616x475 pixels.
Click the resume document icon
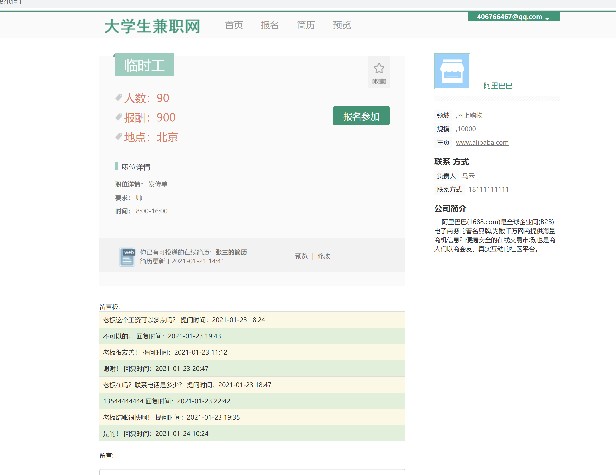(x=127, y=256)
